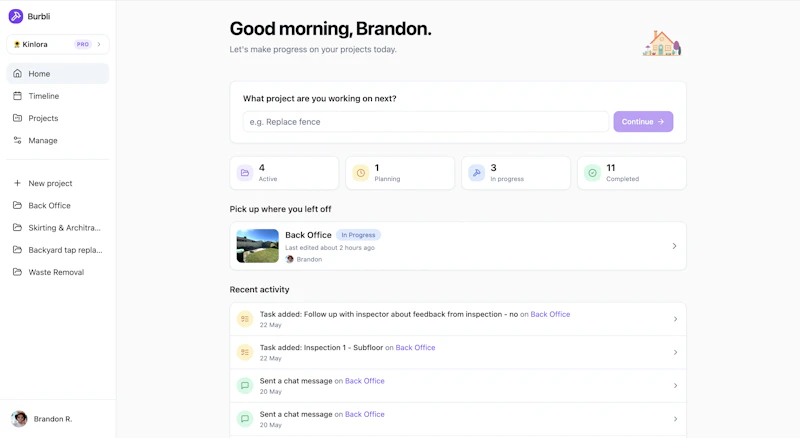Click 'Last edited about 2 hours ago' text
Viewport: 800px width, 438px height.
tap(330, 248)
